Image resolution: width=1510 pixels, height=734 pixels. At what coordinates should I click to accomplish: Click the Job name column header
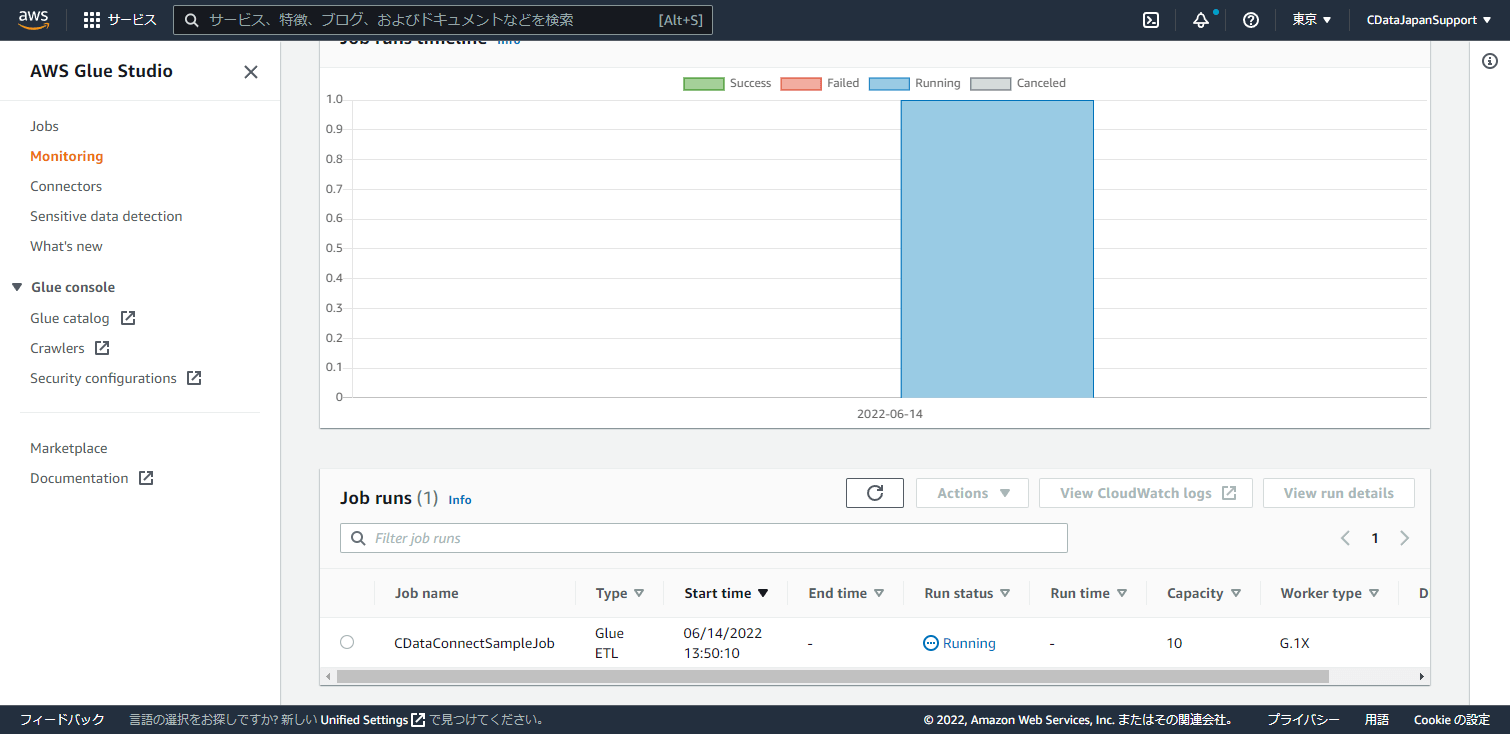point(427,593)
